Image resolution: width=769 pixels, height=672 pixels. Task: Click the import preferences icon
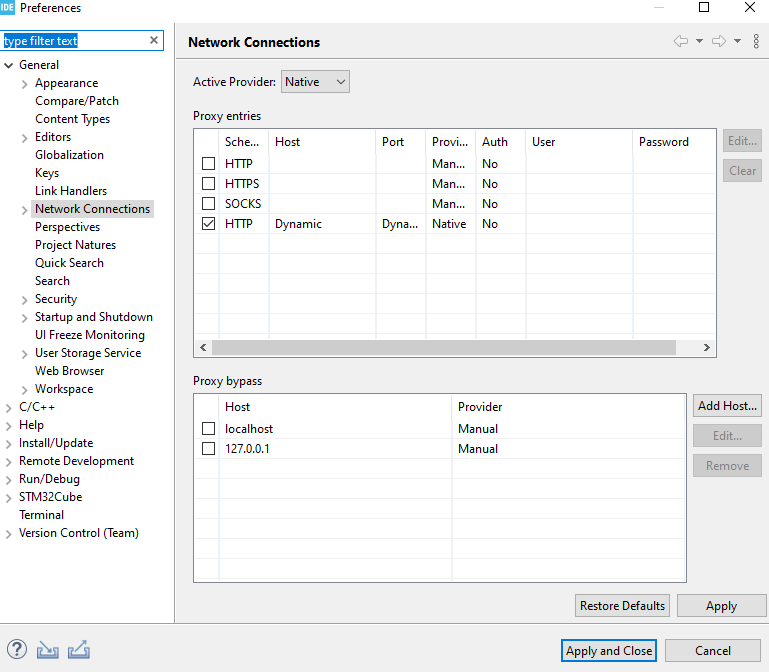(48, 650)
